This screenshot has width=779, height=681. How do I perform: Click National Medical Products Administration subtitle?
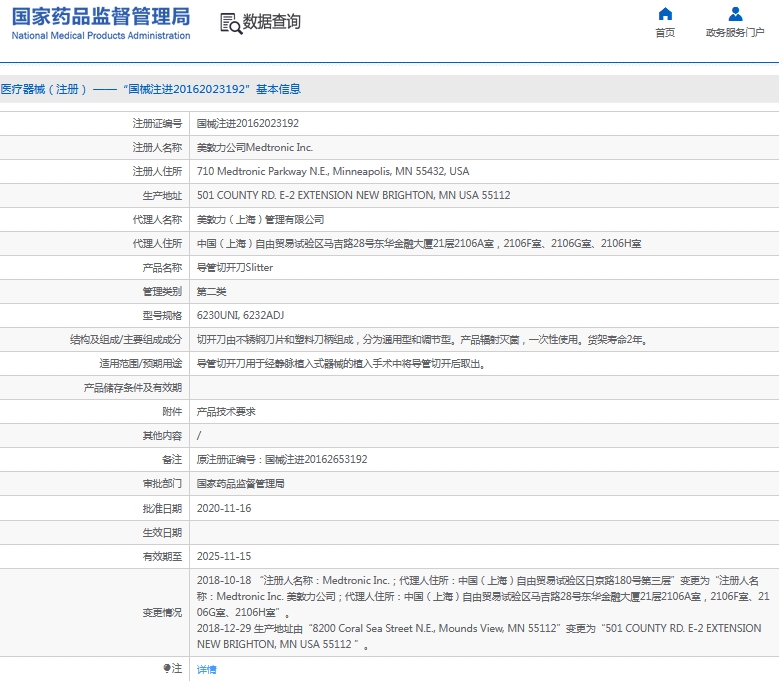pos(101,36)
